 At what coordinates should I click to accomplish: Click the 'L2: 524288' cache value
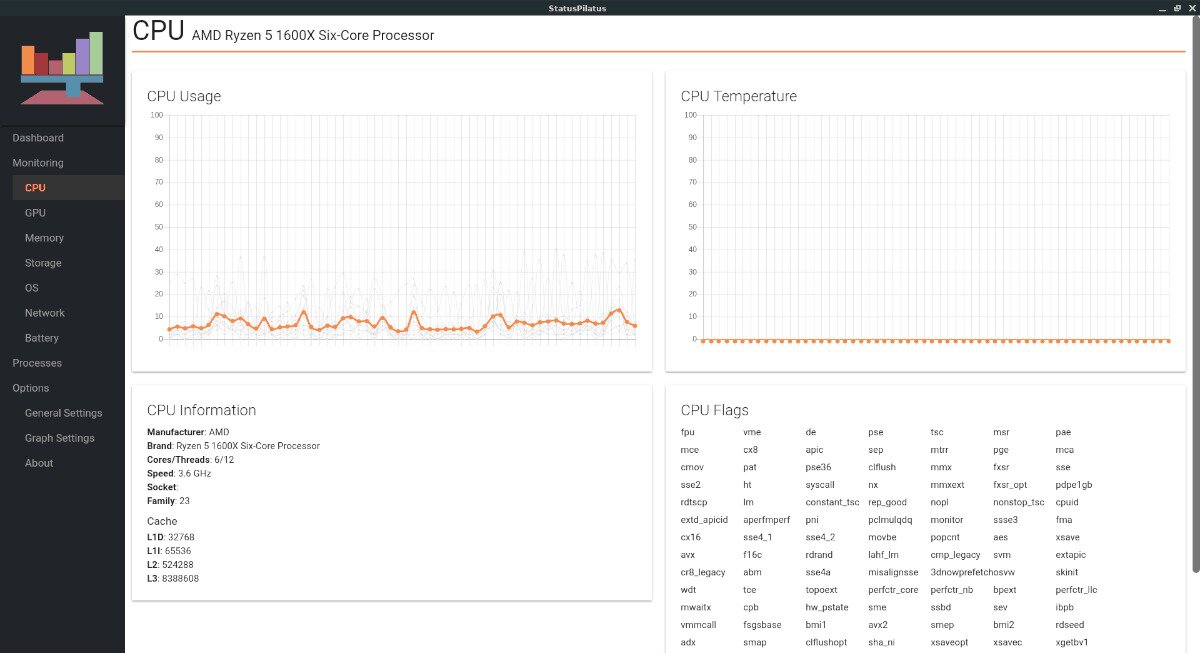[x=169, y=565]
